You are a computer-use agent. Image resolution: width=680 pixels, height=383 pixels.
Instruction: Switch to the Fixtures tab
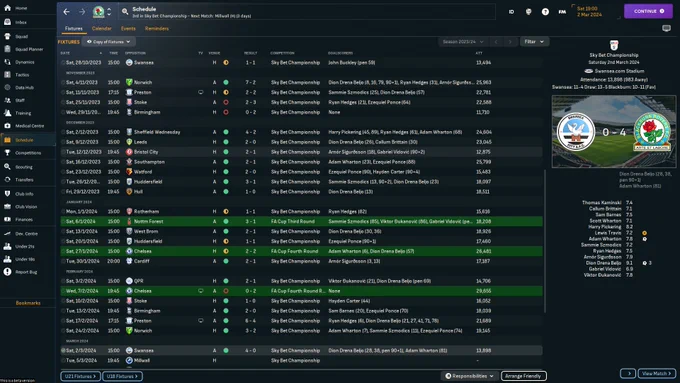(x=74, y=29)
